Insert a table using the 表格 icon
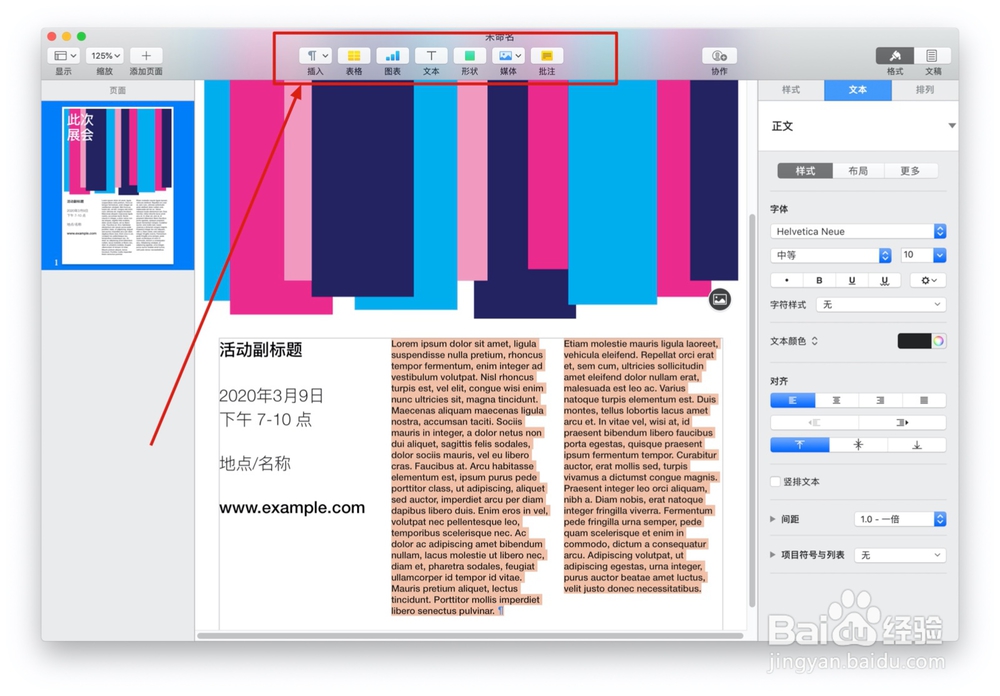The width and height of the screenshot is (1000, 696). 356,55
